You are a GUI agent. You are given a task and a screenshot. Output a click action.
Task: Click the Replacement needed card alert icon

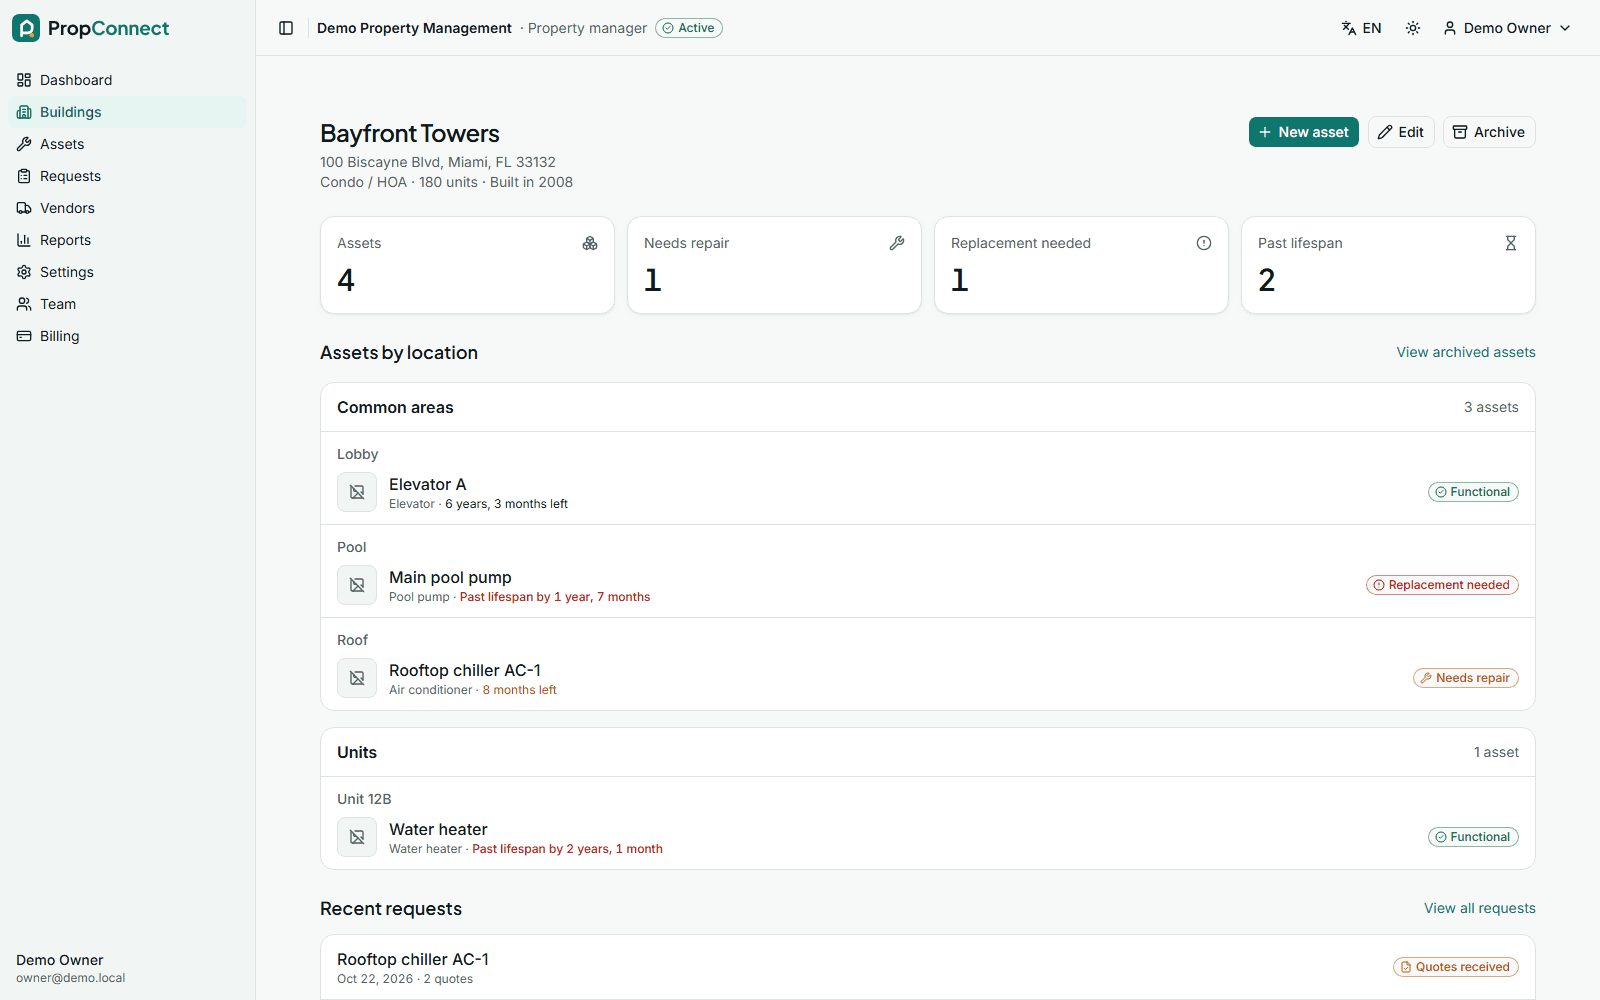click(x=1204, y=243)
